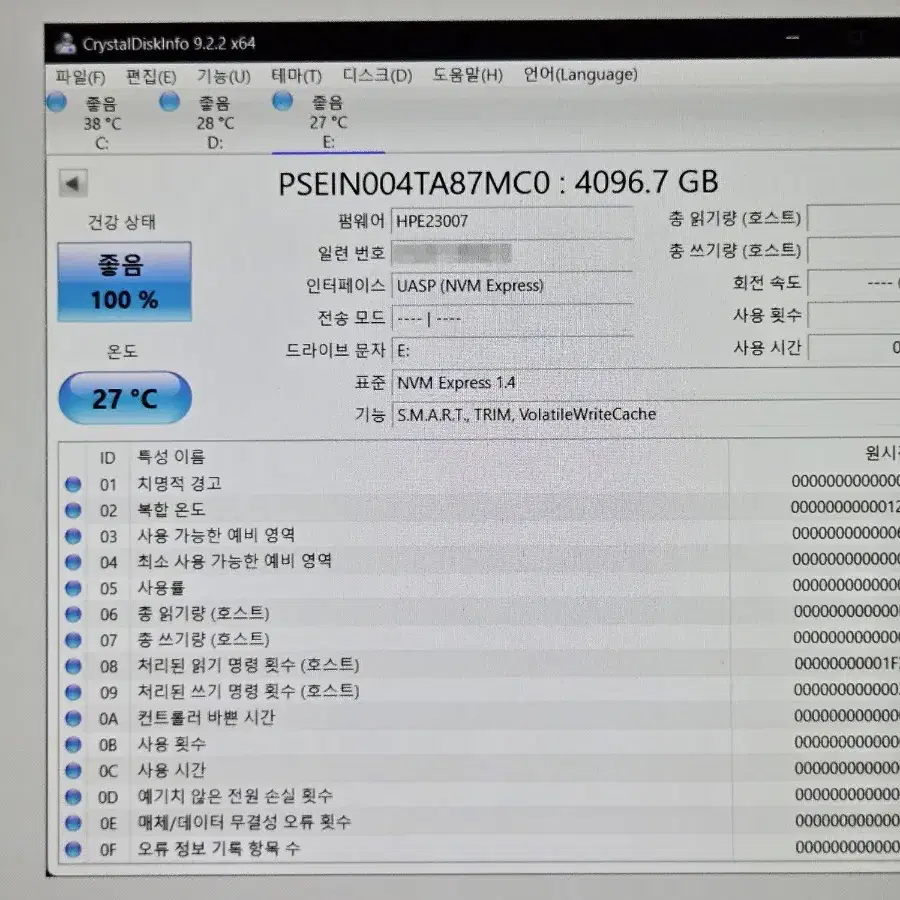The height and width of the screenshot is (900, 900).
Task: Click status orb for 04 최소 사용 가능한 예비 영역
Action: click(73, 562)
